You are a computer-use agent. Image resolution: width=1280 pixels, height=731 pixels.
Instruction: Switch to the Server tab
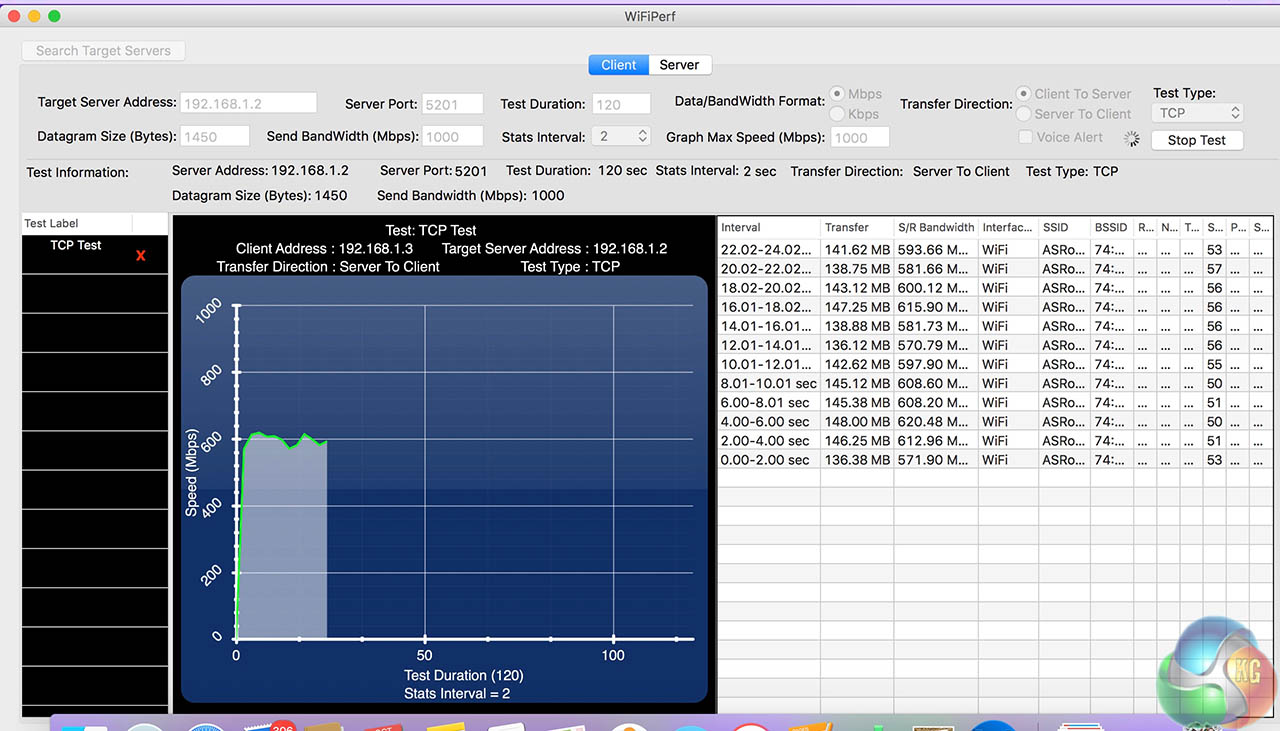[679, 65]
